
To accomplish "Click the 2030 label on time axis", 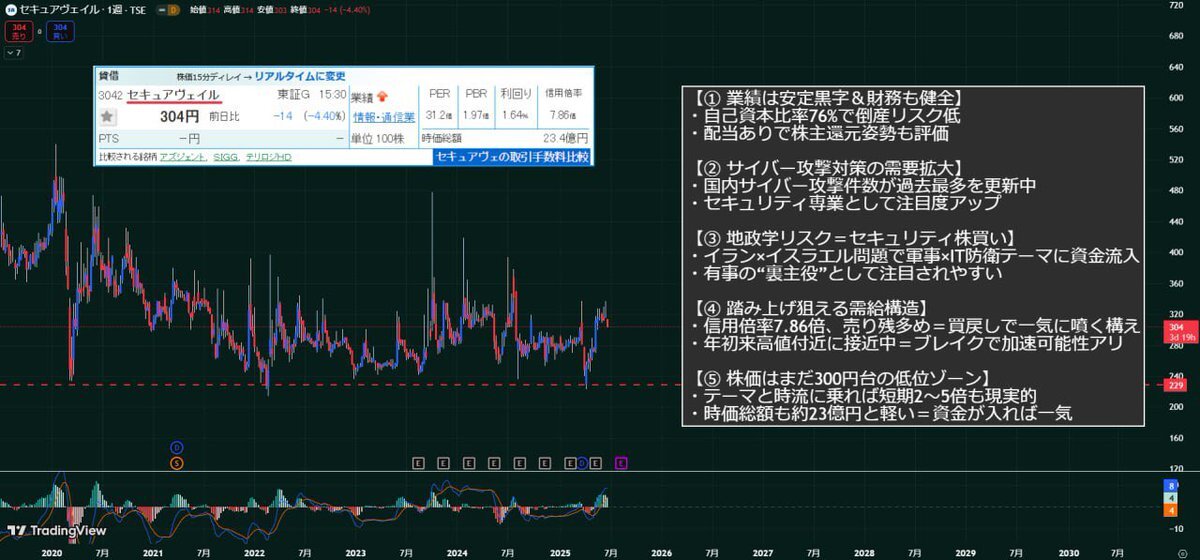I will point(1068,551).
